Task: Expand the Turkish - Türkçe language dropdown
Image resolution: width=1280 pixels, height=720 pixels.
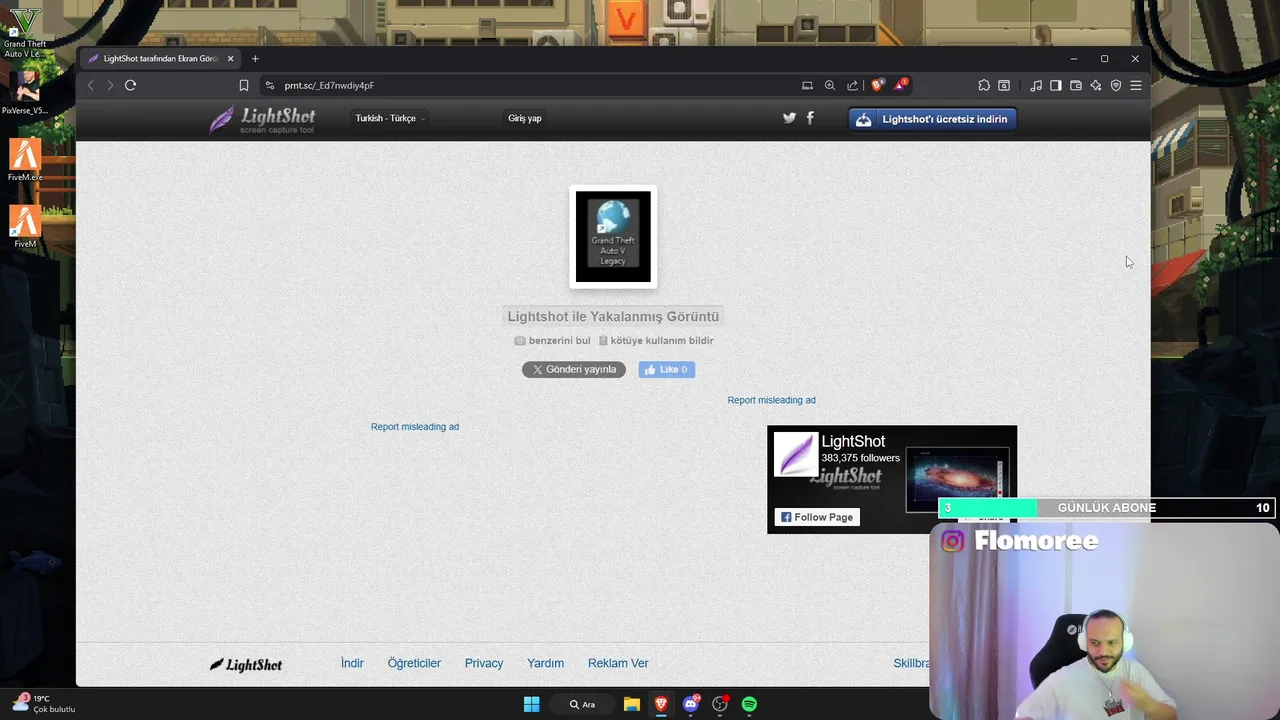Action: 390,119
